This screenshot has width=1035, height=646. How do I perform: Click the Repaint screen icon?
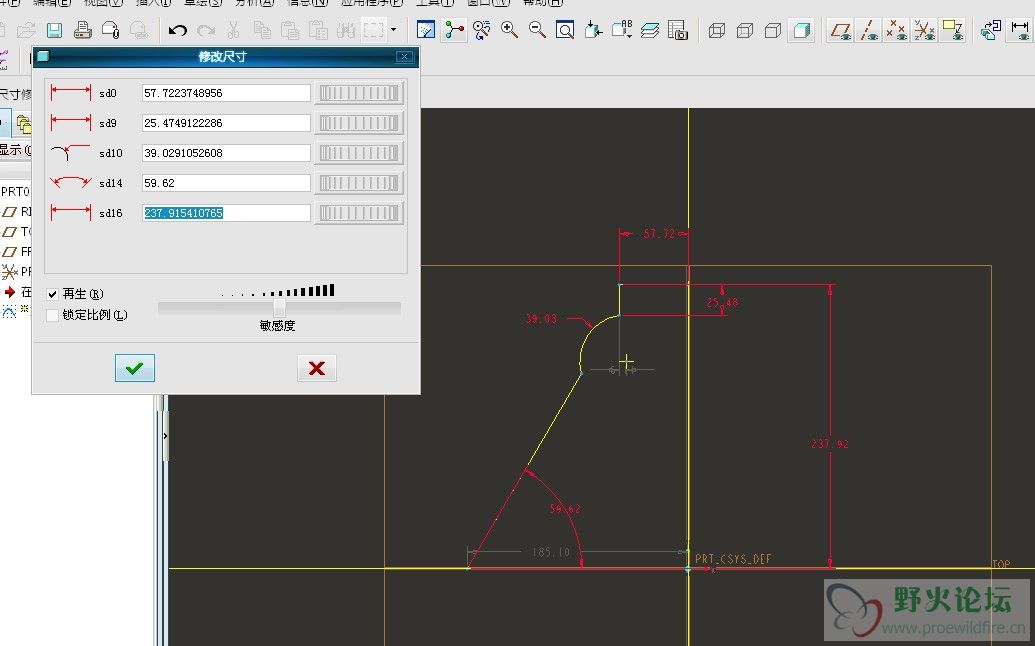tap(426, 30)
